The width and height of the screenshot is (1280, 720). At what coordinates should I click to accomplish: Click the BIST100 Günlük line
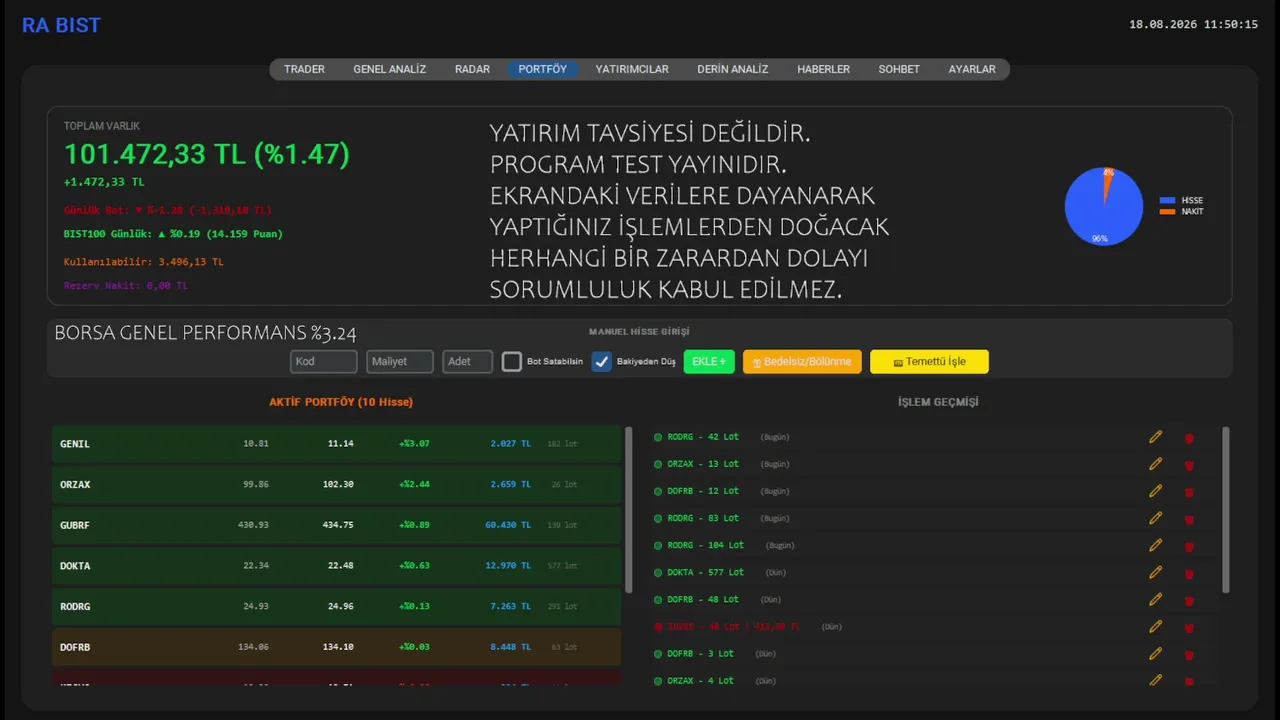[173, 234]
